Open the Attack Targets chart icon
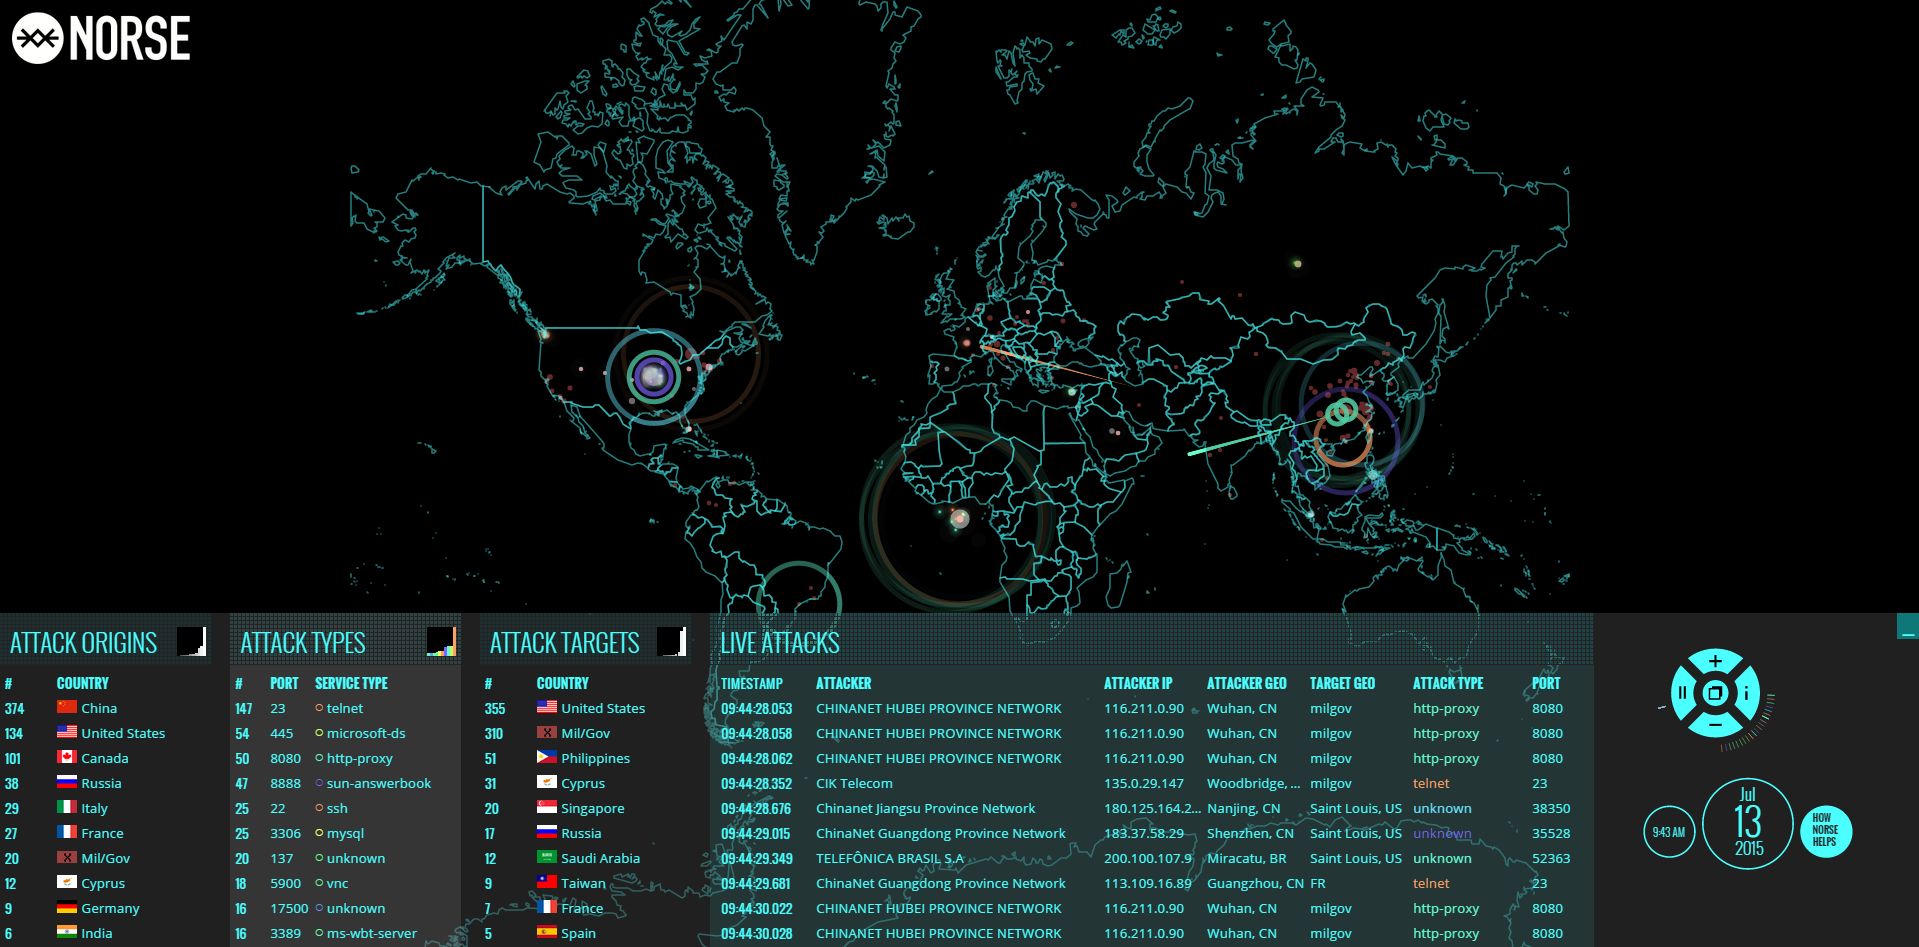 pos(672,642)
